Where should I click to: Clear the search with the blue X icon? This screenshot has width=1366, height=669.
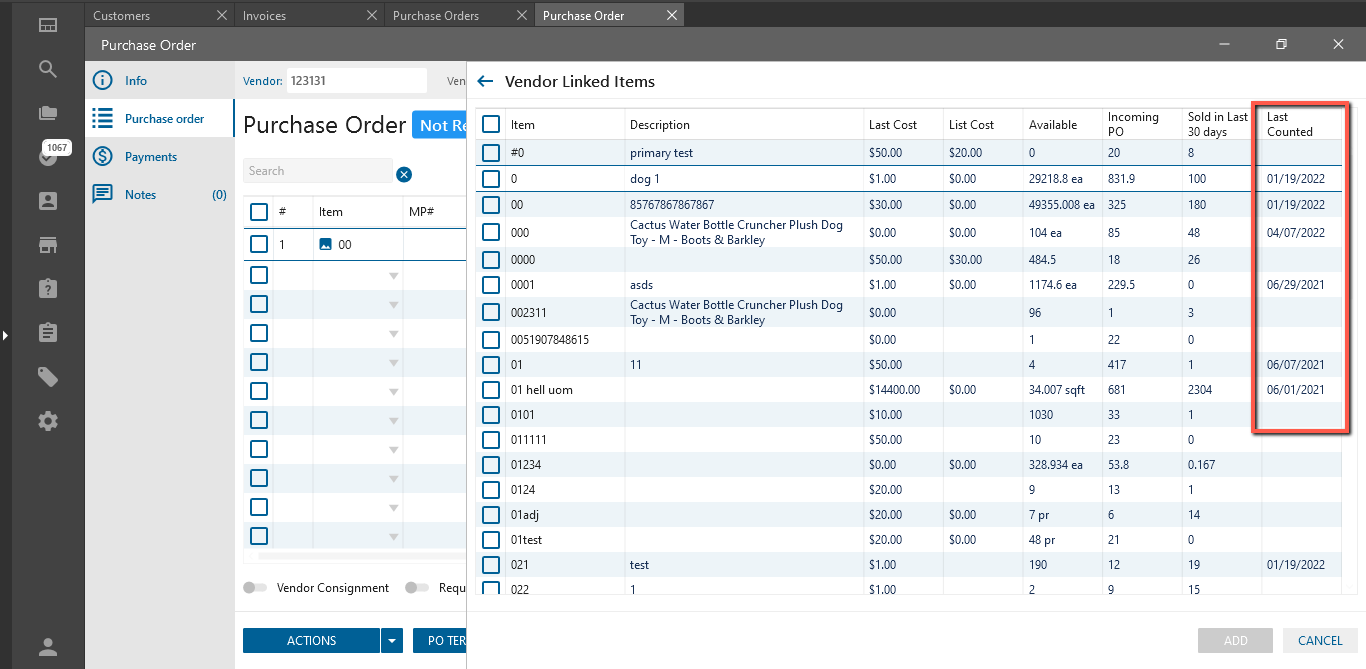[x=404, y=174]
